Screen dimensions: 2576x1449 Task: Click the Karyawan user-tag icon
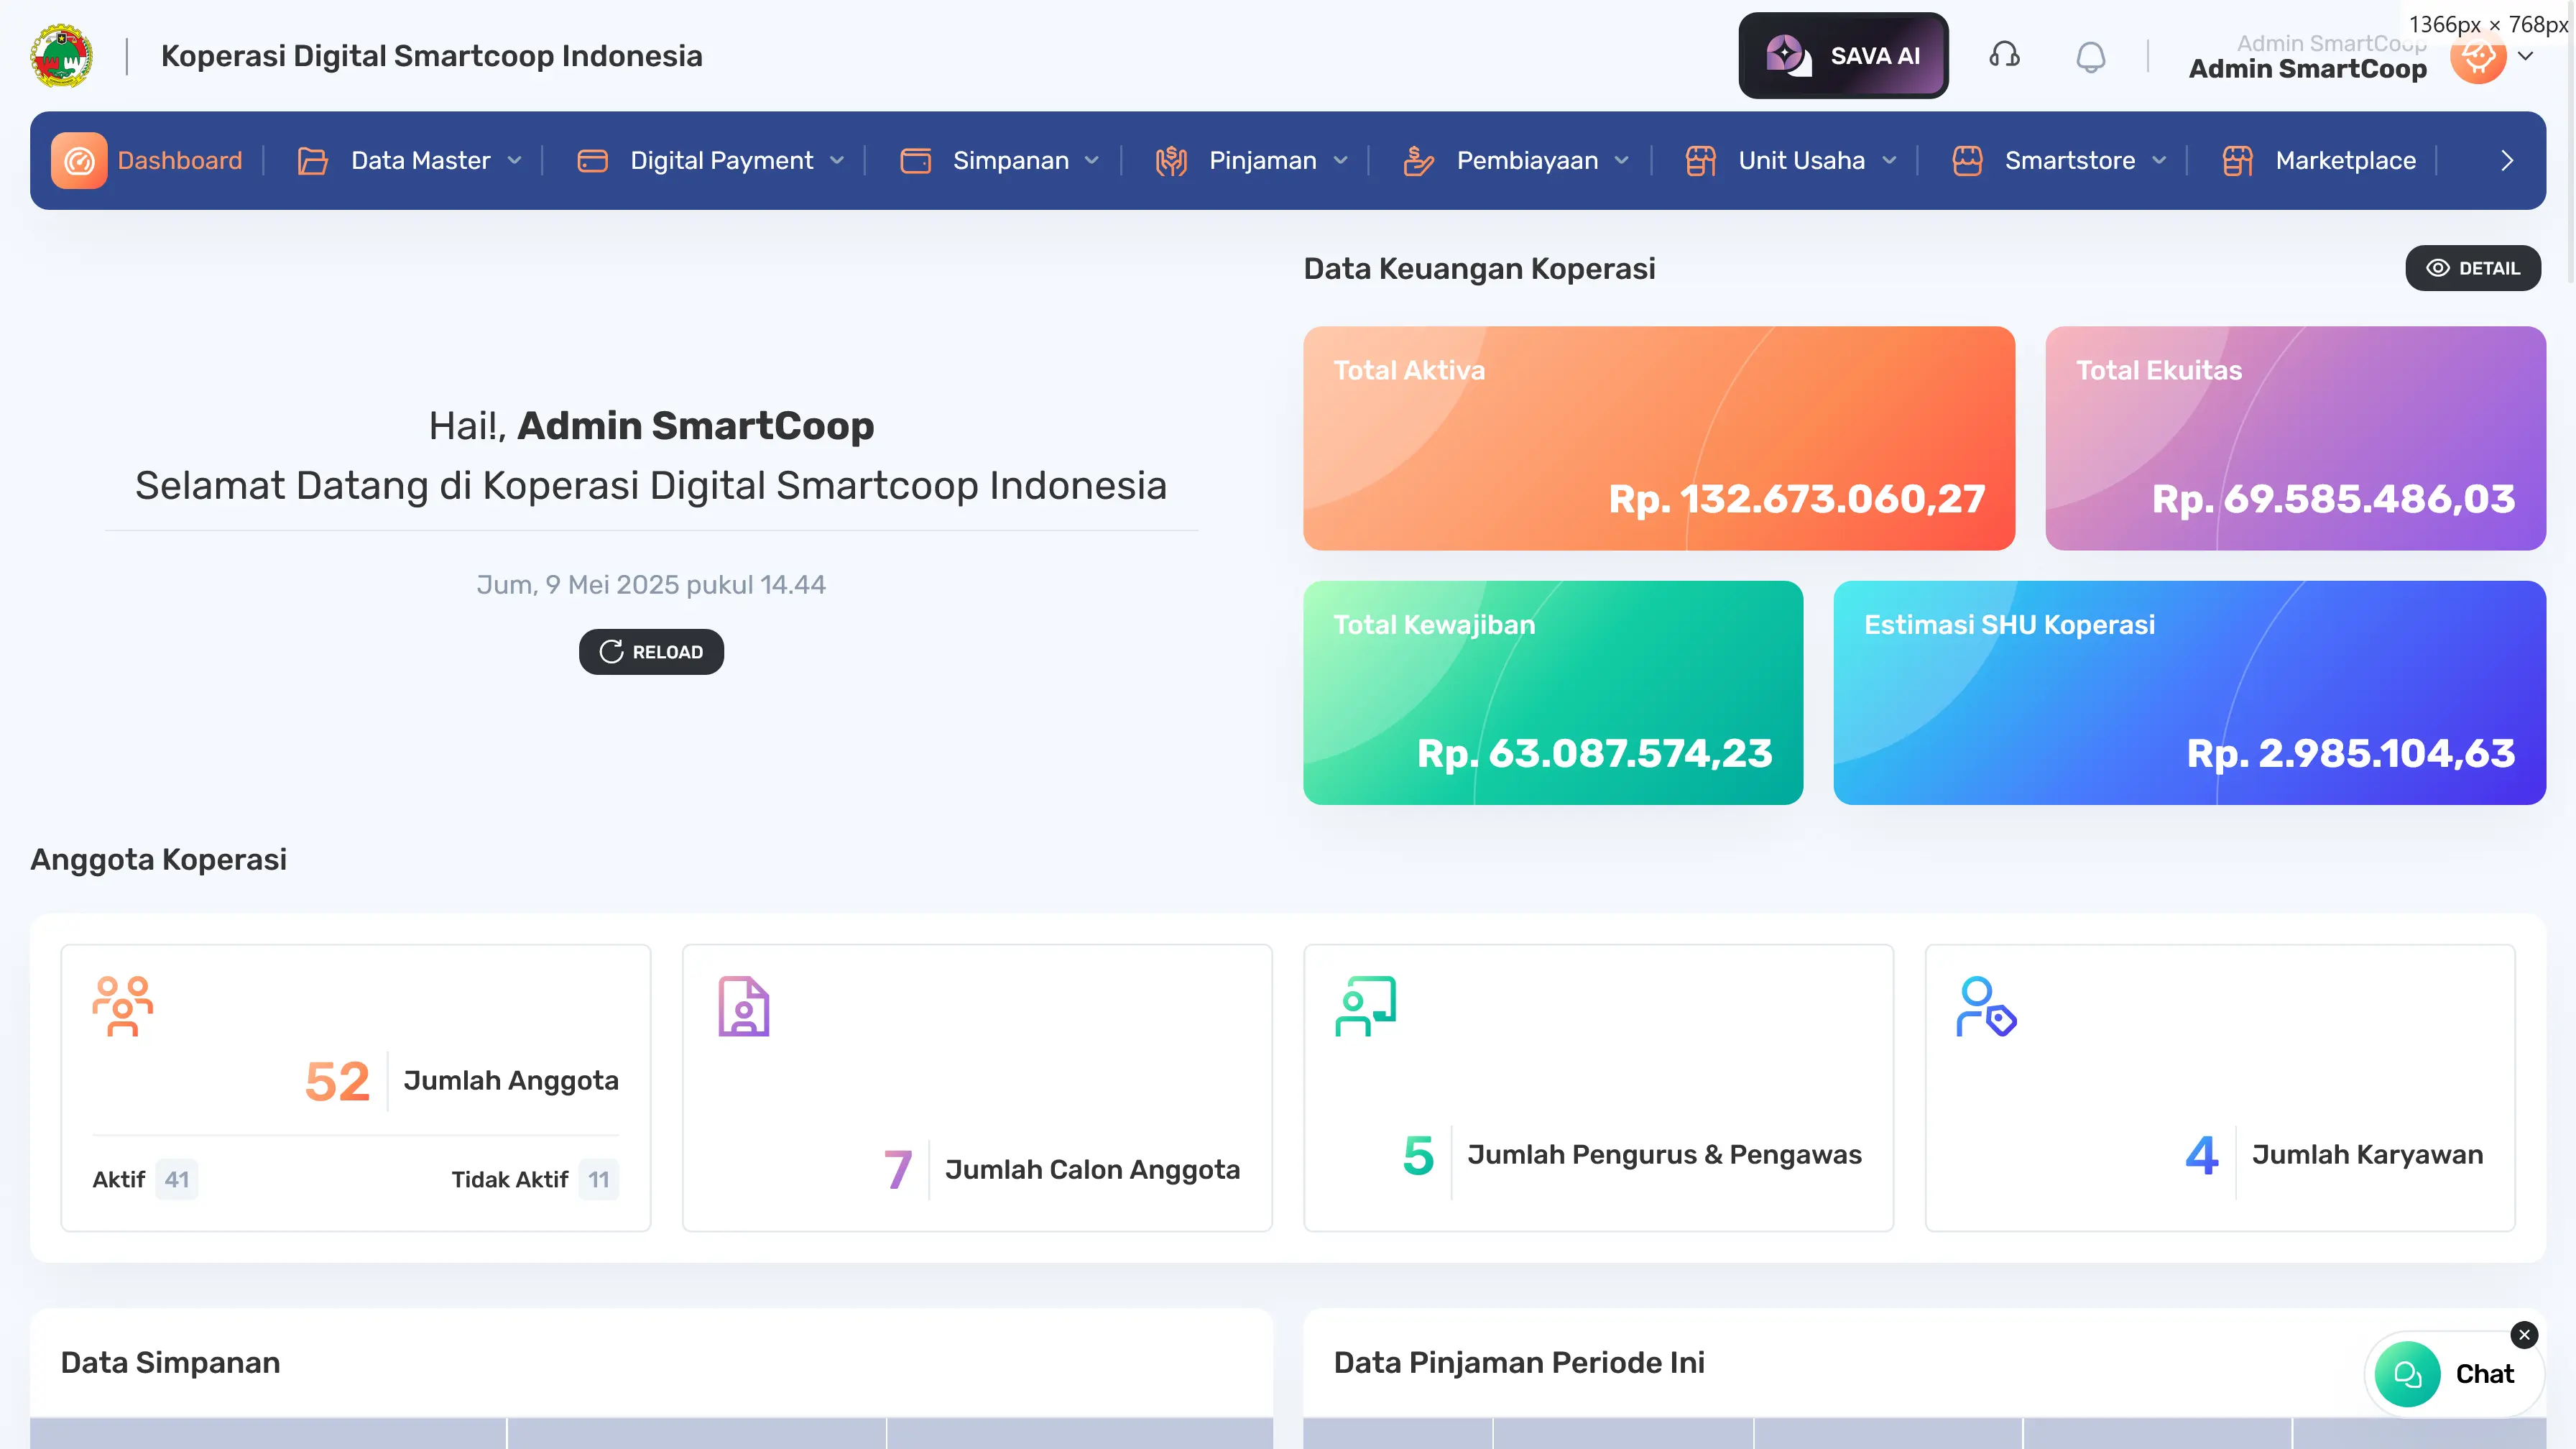1987,1006
